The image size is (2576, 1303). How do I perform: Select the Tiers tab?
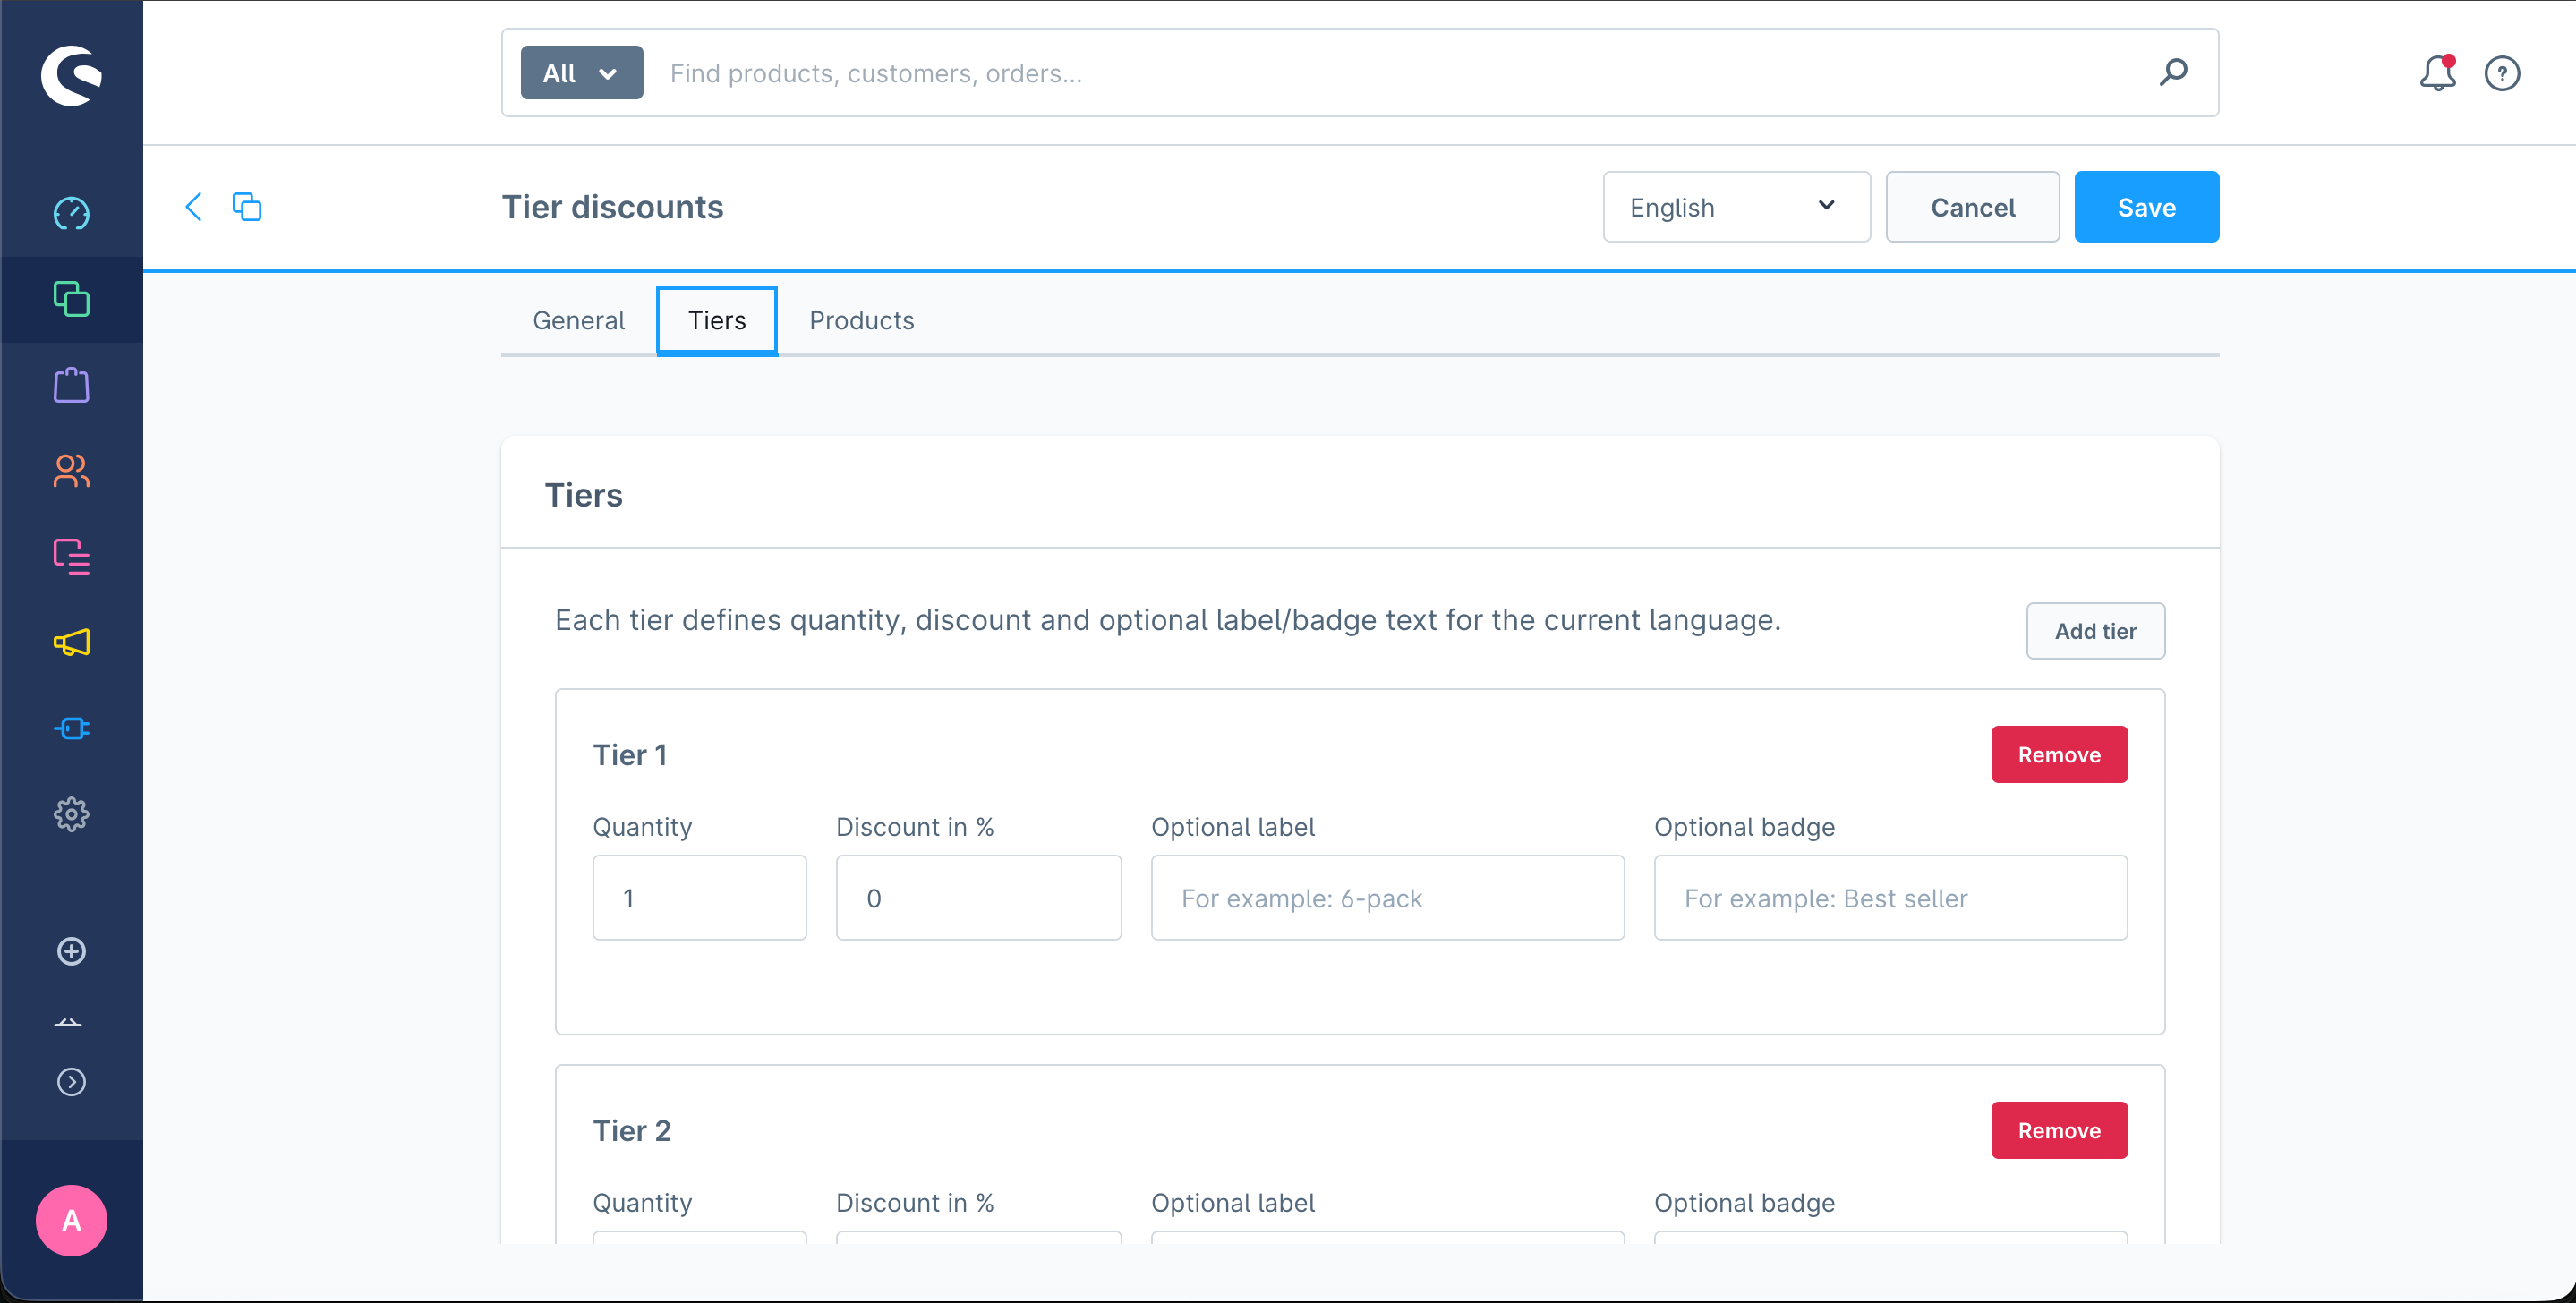click(717, 320)
